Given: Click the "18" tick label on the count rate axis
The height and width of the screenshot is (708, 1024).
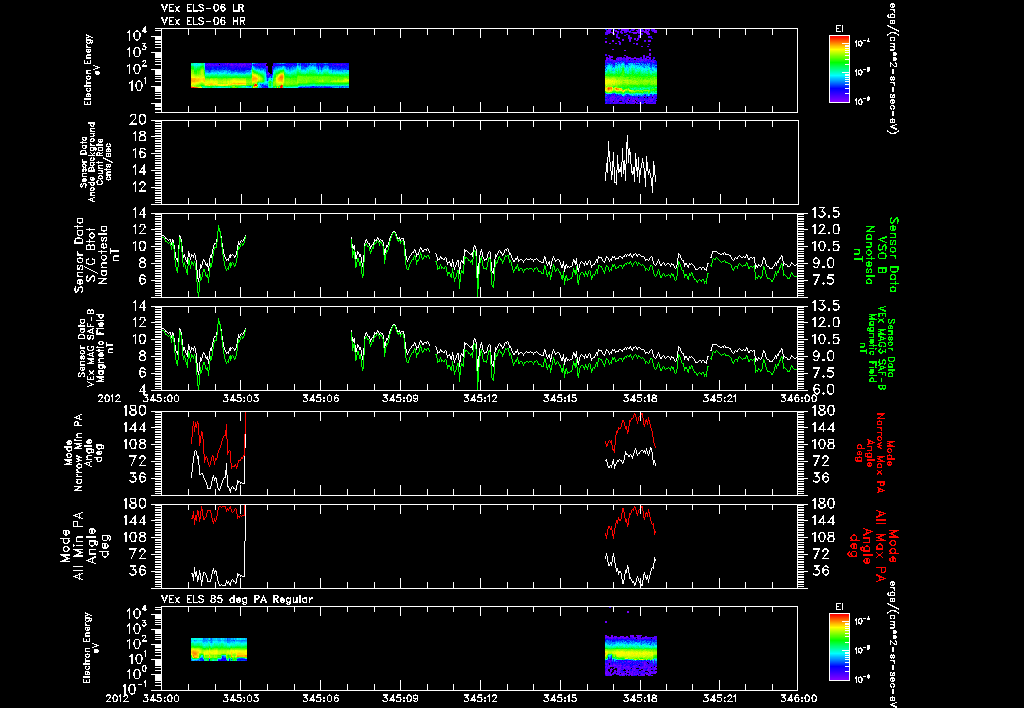Looking at the screenshot, I should 138,137.
